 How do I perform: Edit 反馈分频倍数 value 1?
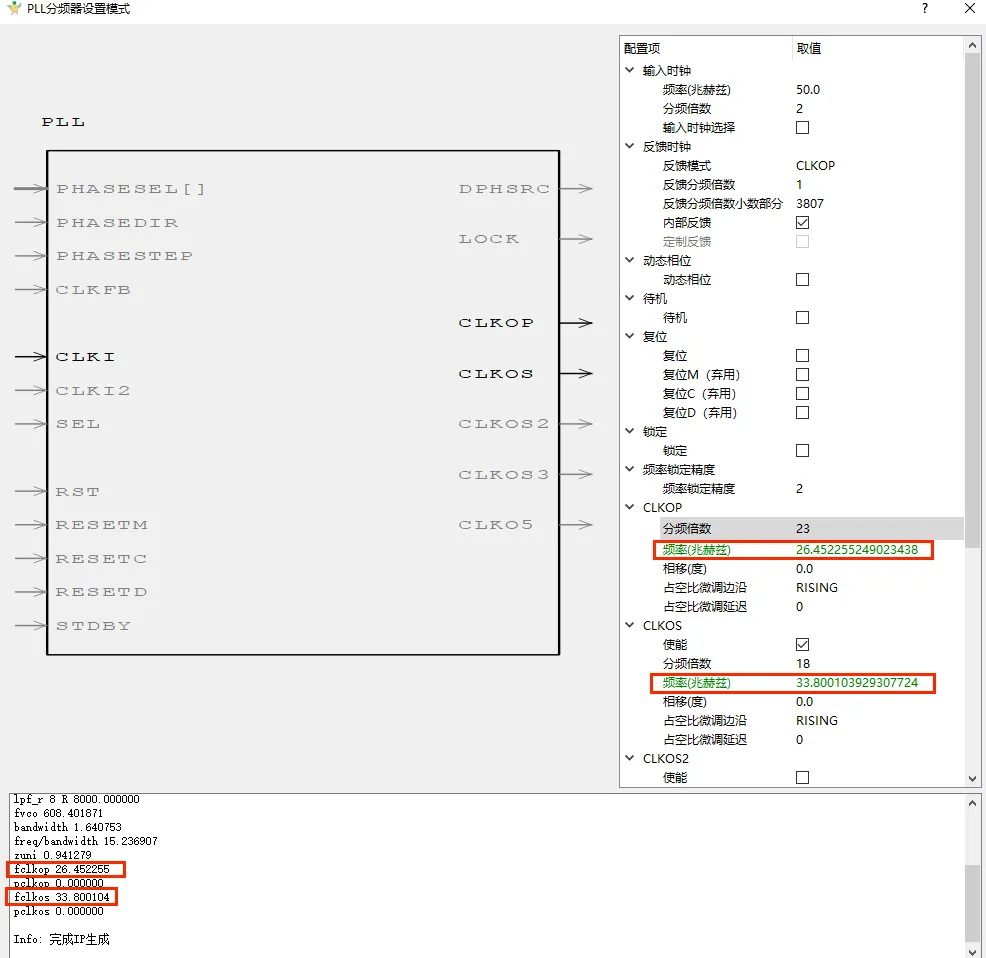(799, 184)
